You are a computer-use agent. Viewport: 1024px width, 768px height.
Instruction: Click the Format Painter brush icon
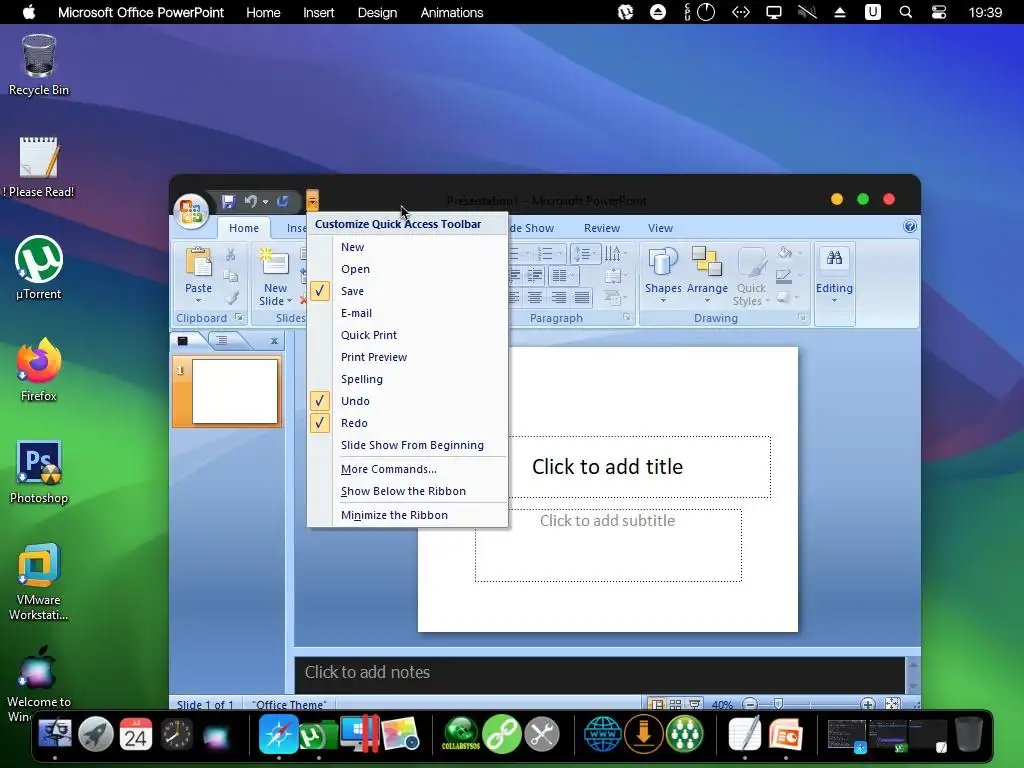[x=231, y=298]
